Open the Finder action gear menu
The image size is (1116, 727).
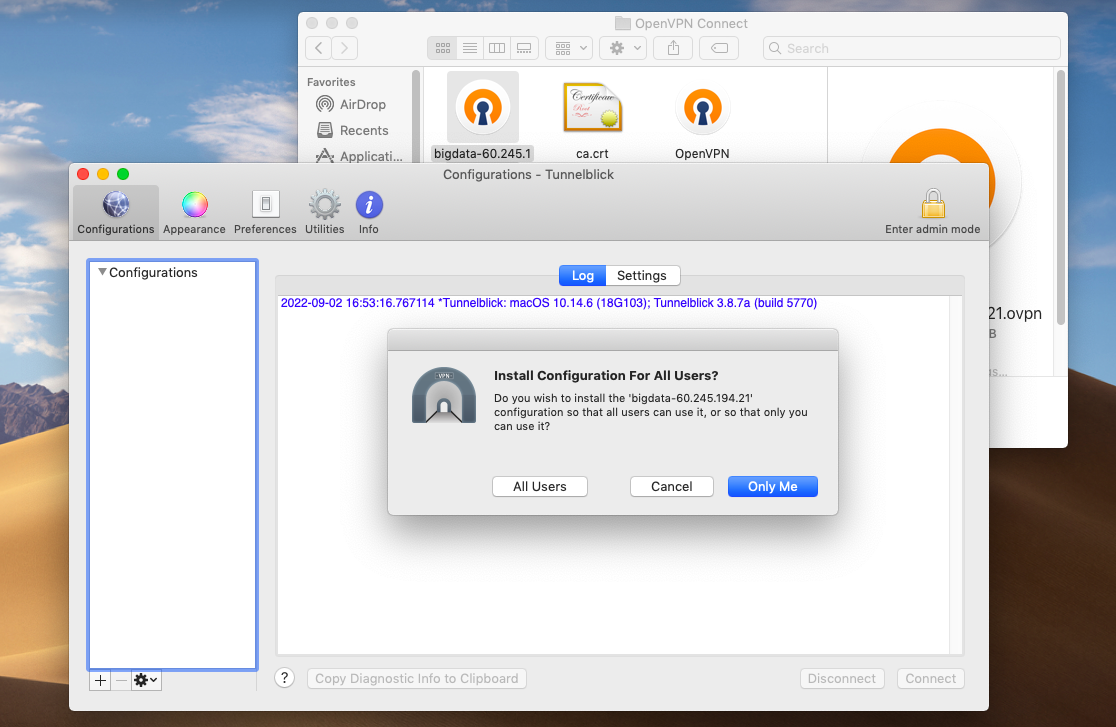coord(623,48)
